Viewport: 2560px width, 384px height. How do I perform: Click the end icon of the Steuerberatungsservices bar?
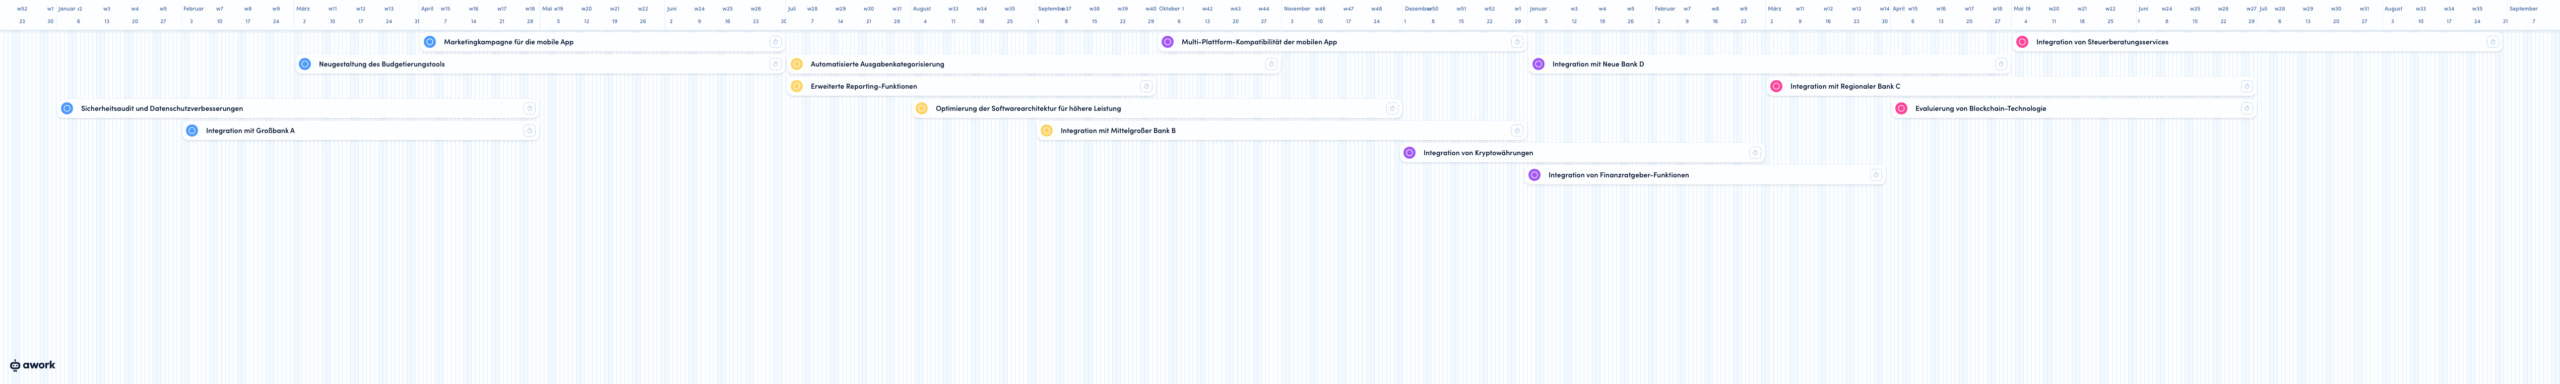2492,42
